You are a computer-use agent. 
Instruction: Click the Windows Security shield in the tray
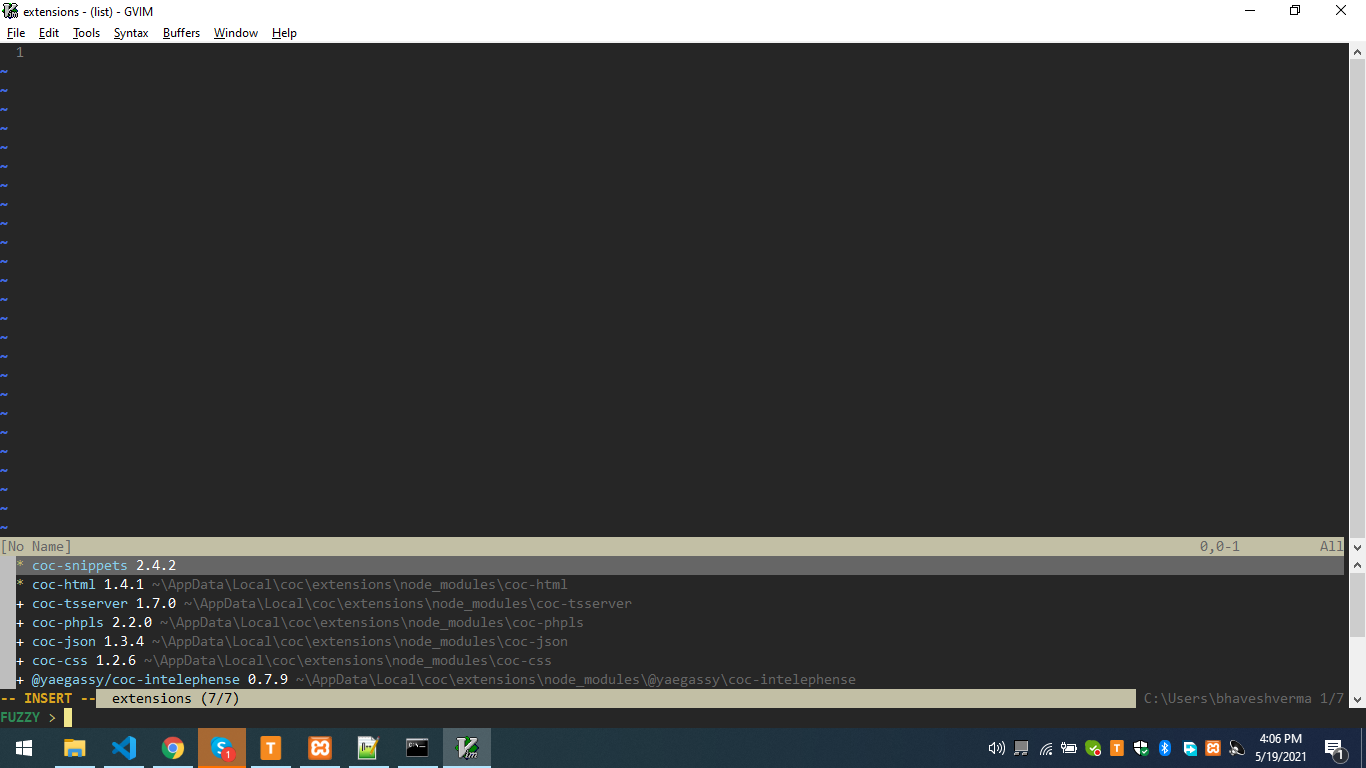(x=1141, y=747)
